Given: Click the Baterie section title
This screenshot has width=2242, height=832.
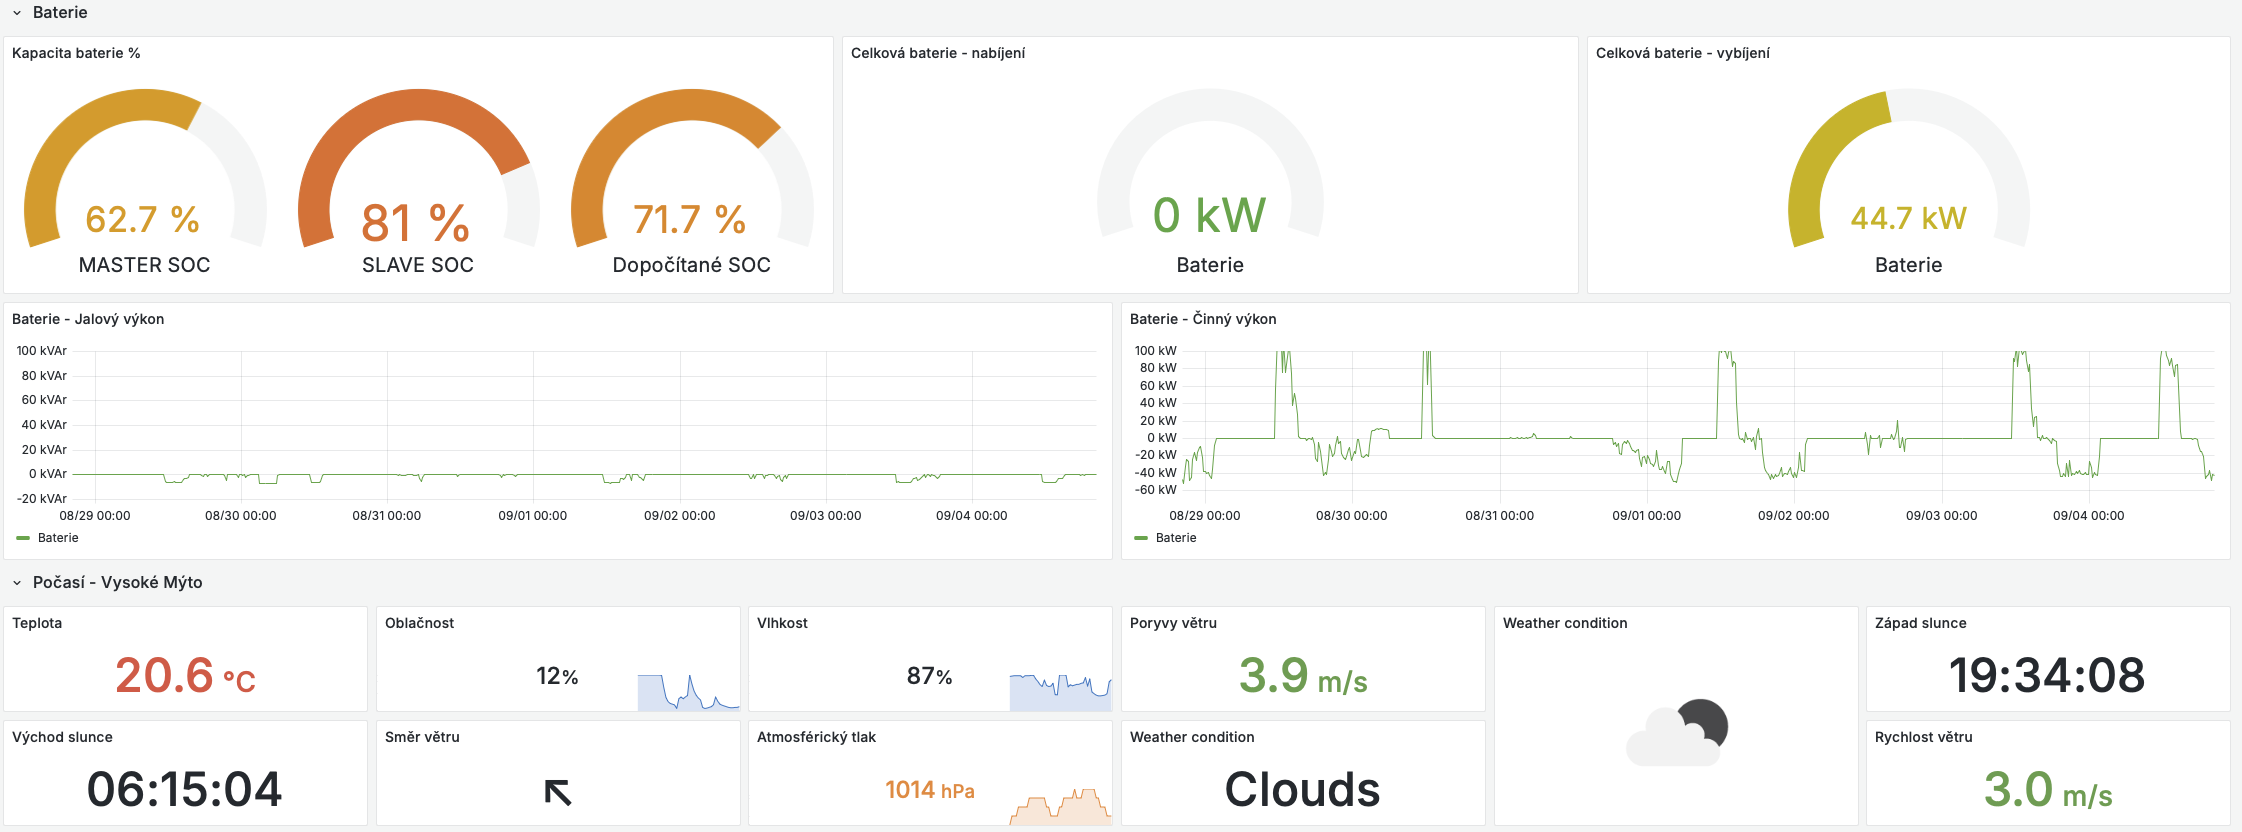Looking at the screenshot, I should tap(60, 13).
